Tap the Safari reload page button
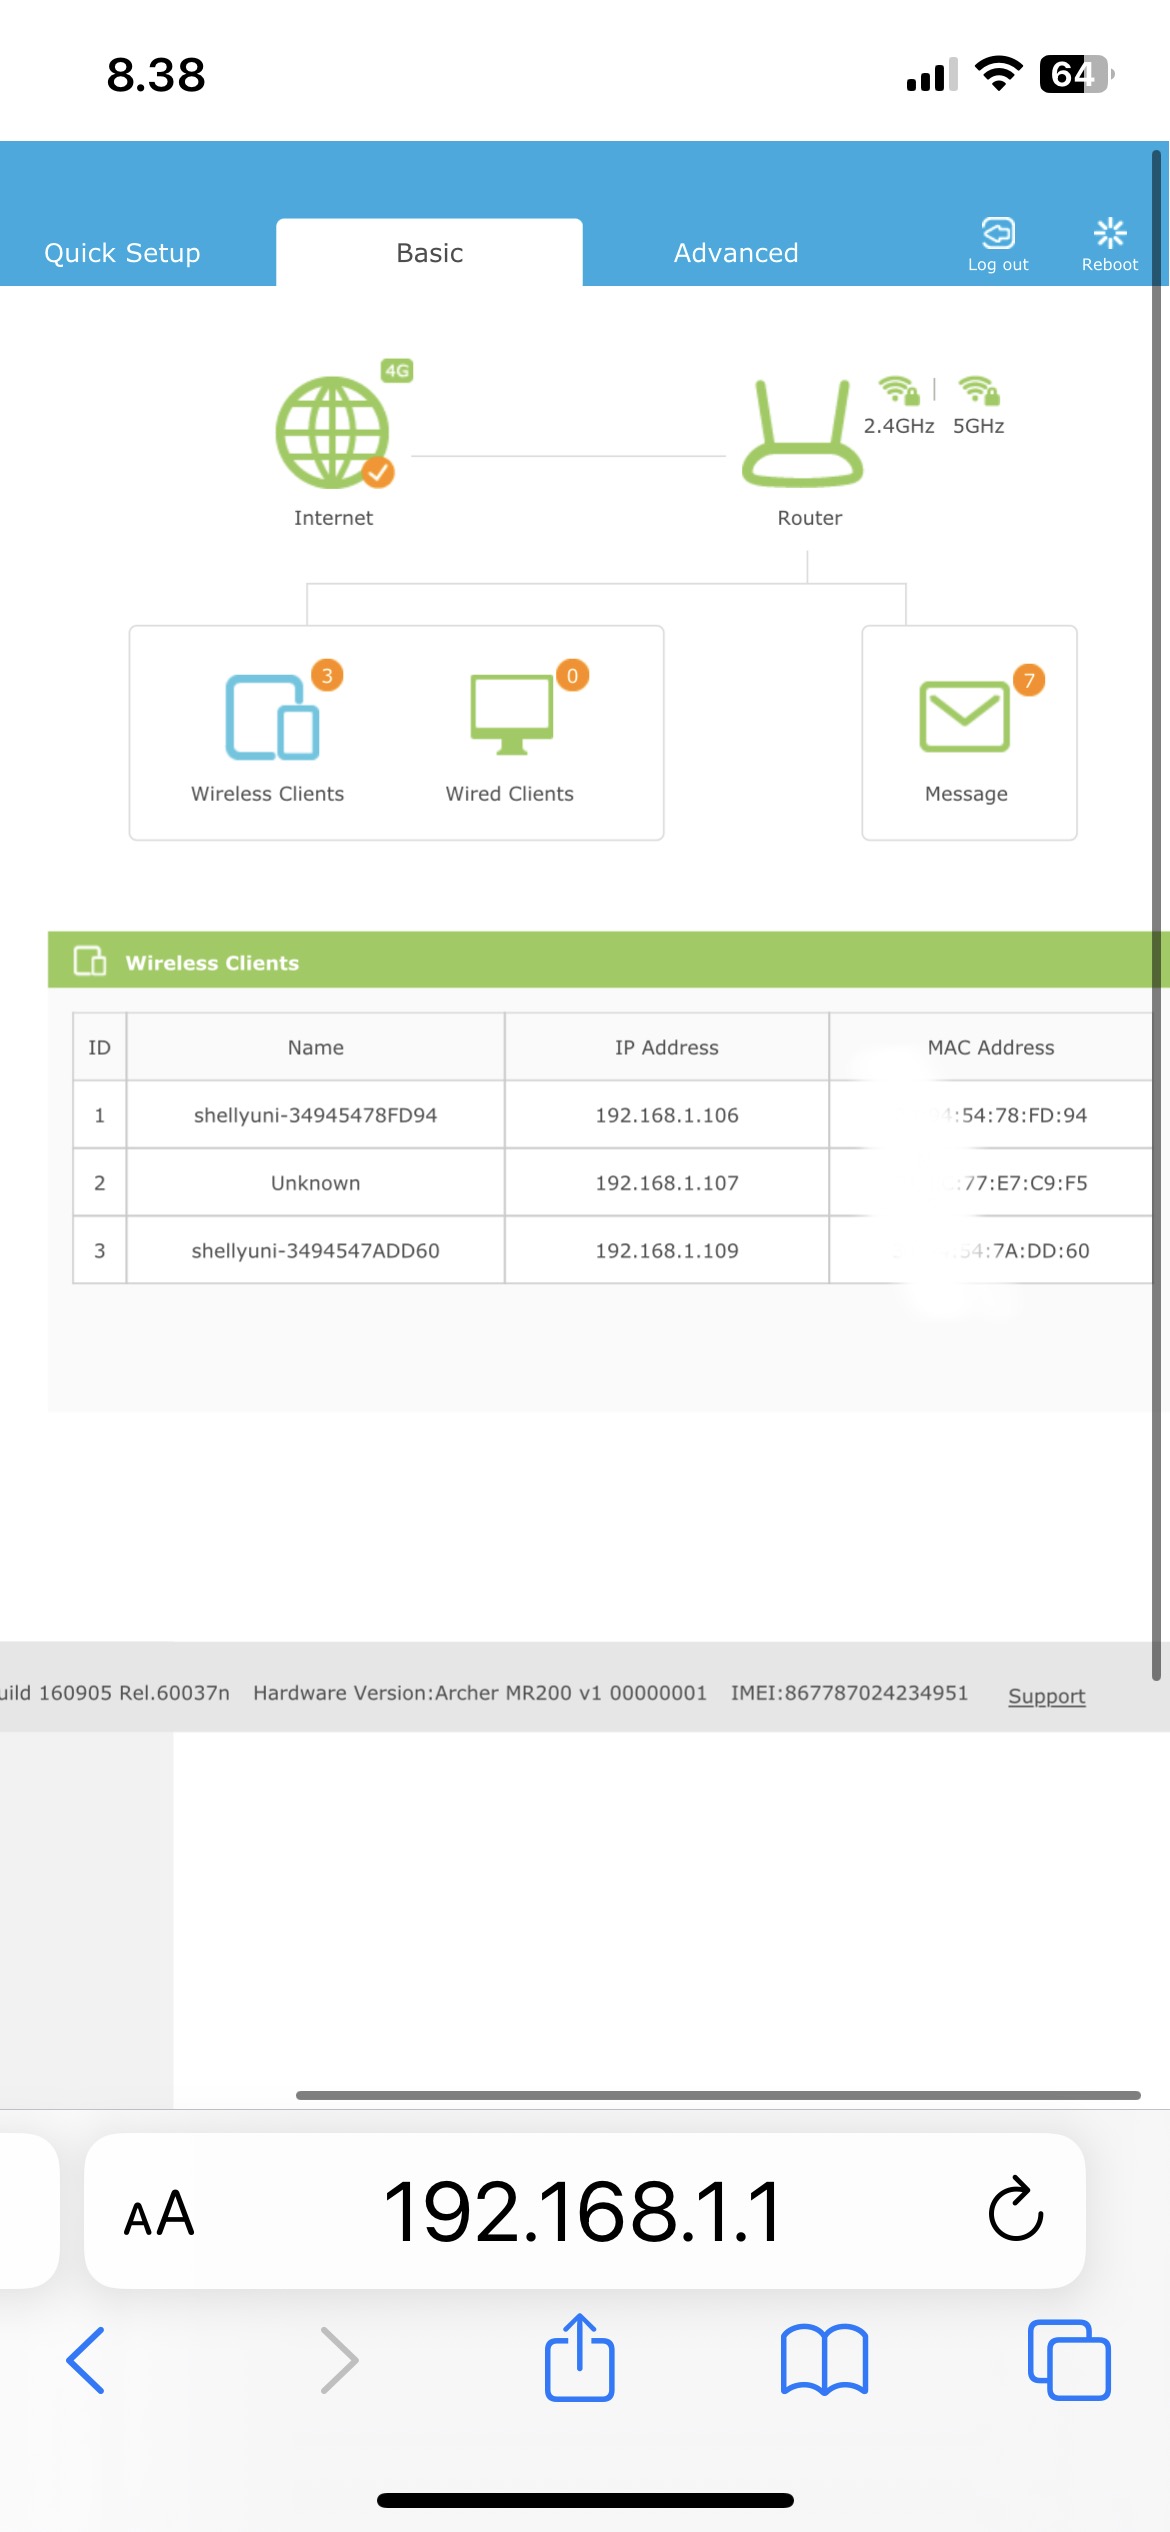The image size is (1170, 2532). [1015, 2210]
